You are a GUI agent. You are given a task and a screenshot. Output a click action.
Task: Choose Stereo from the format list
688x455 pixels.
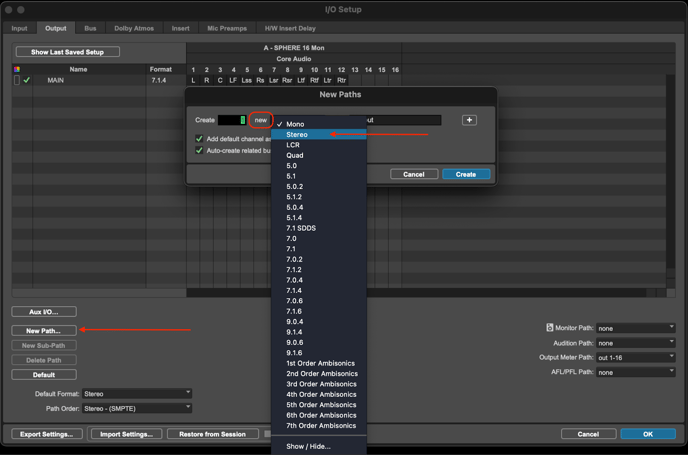click(297, 134)
